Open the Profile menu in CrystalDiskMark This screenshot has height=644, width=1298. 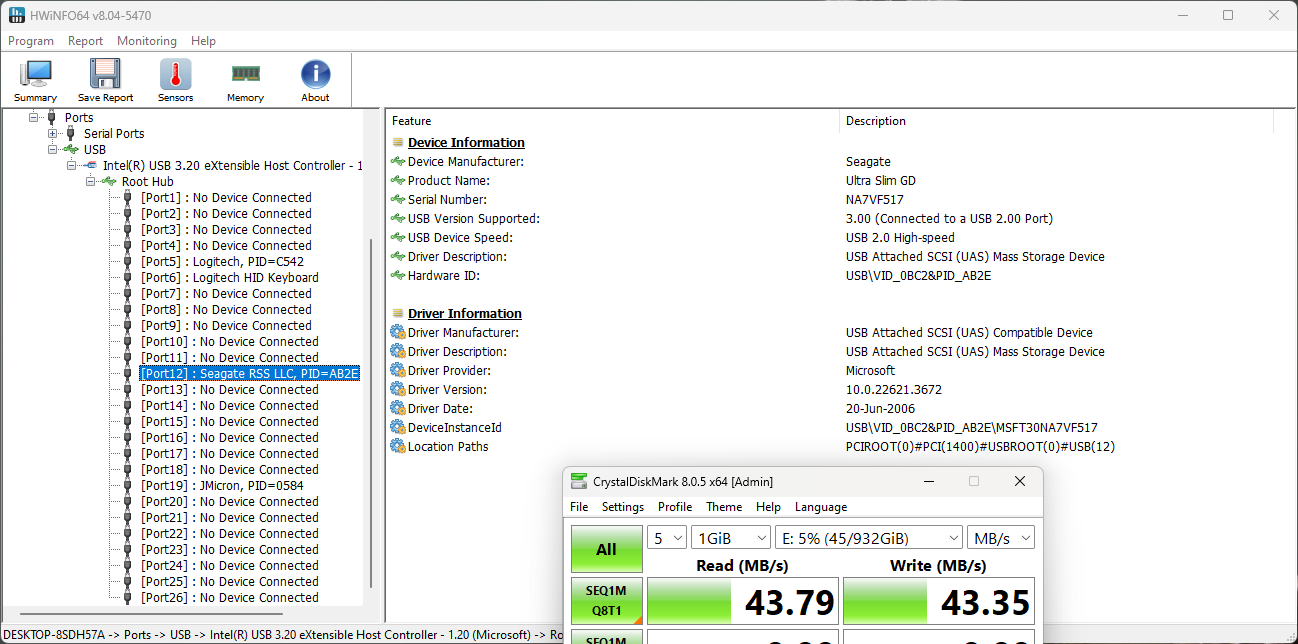point(675,507)
